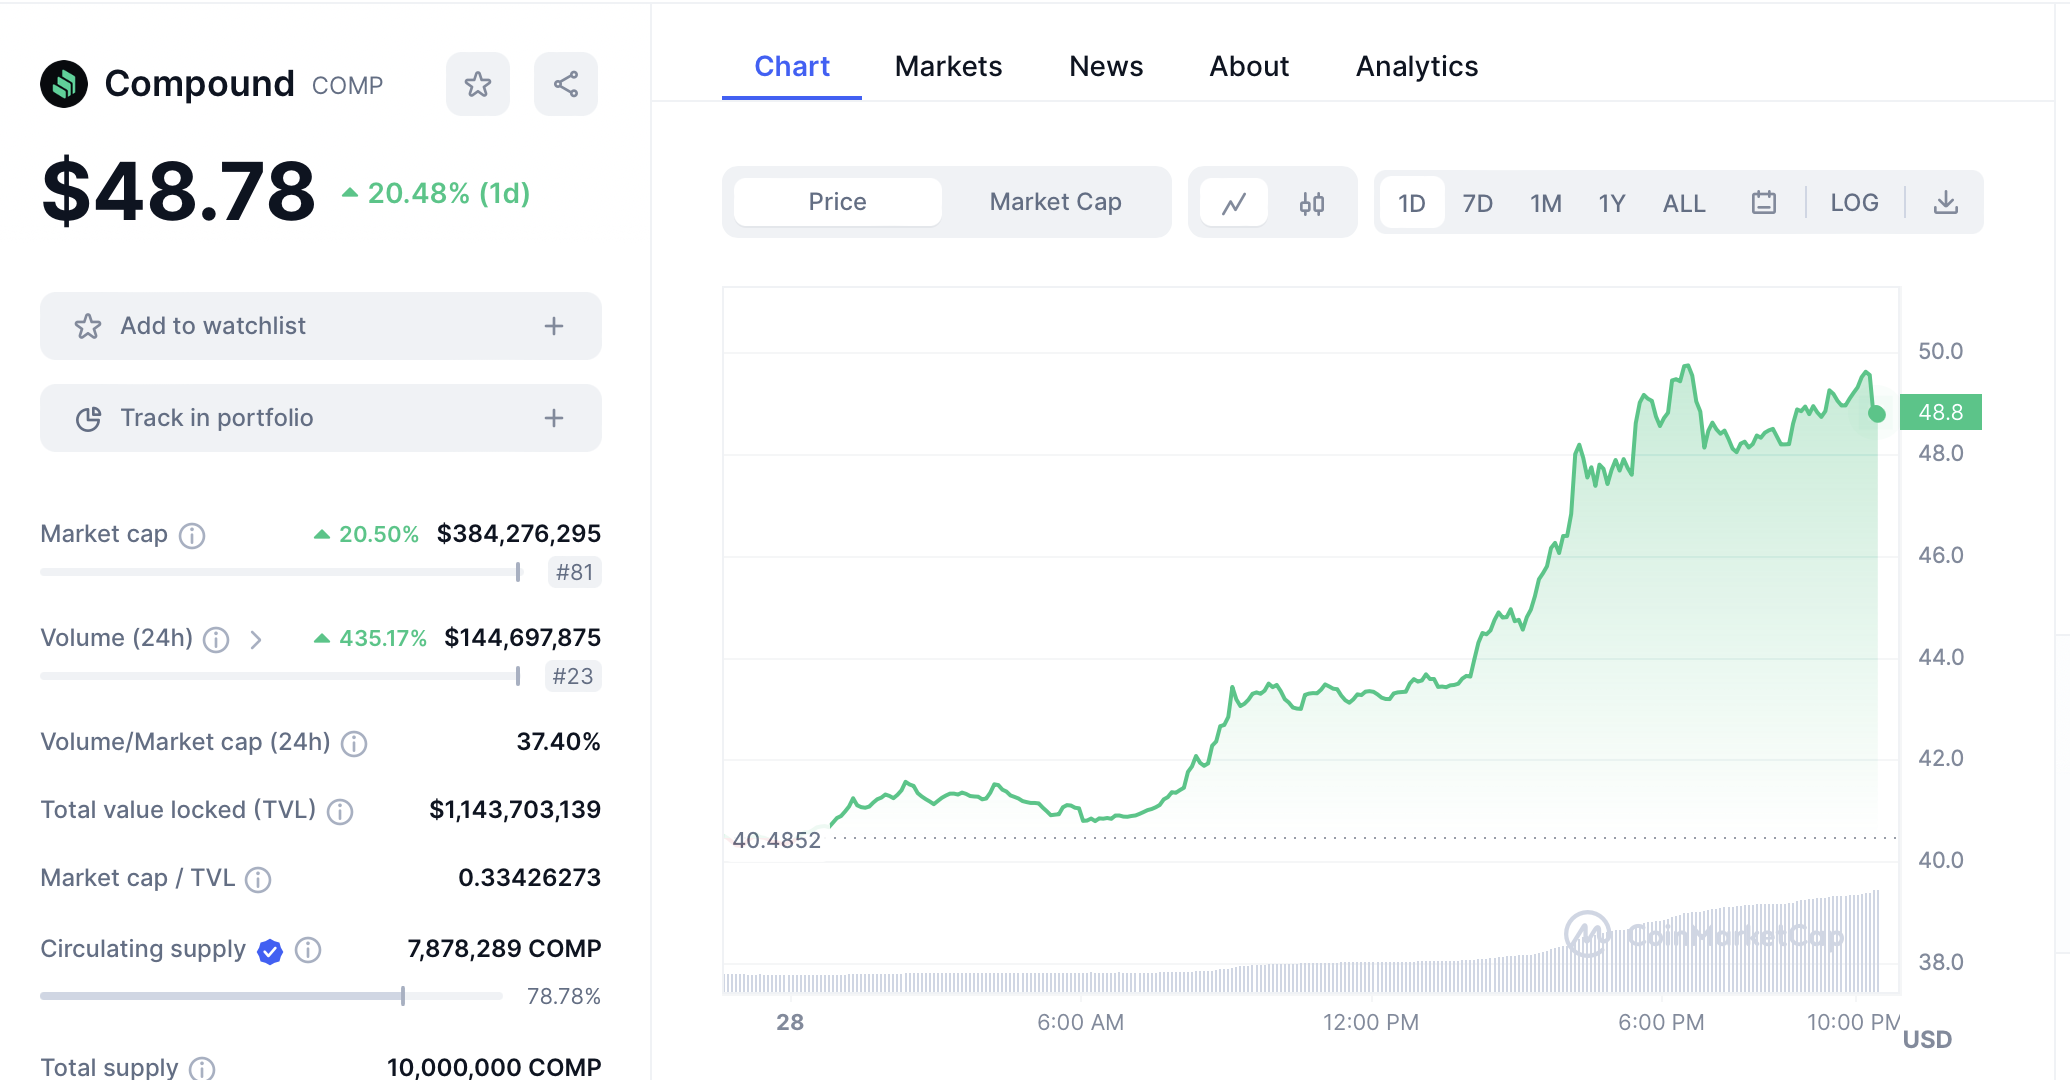Download chart data with download icon
Viewport: 2070px width, 1080px height.
pos(1945,203)
